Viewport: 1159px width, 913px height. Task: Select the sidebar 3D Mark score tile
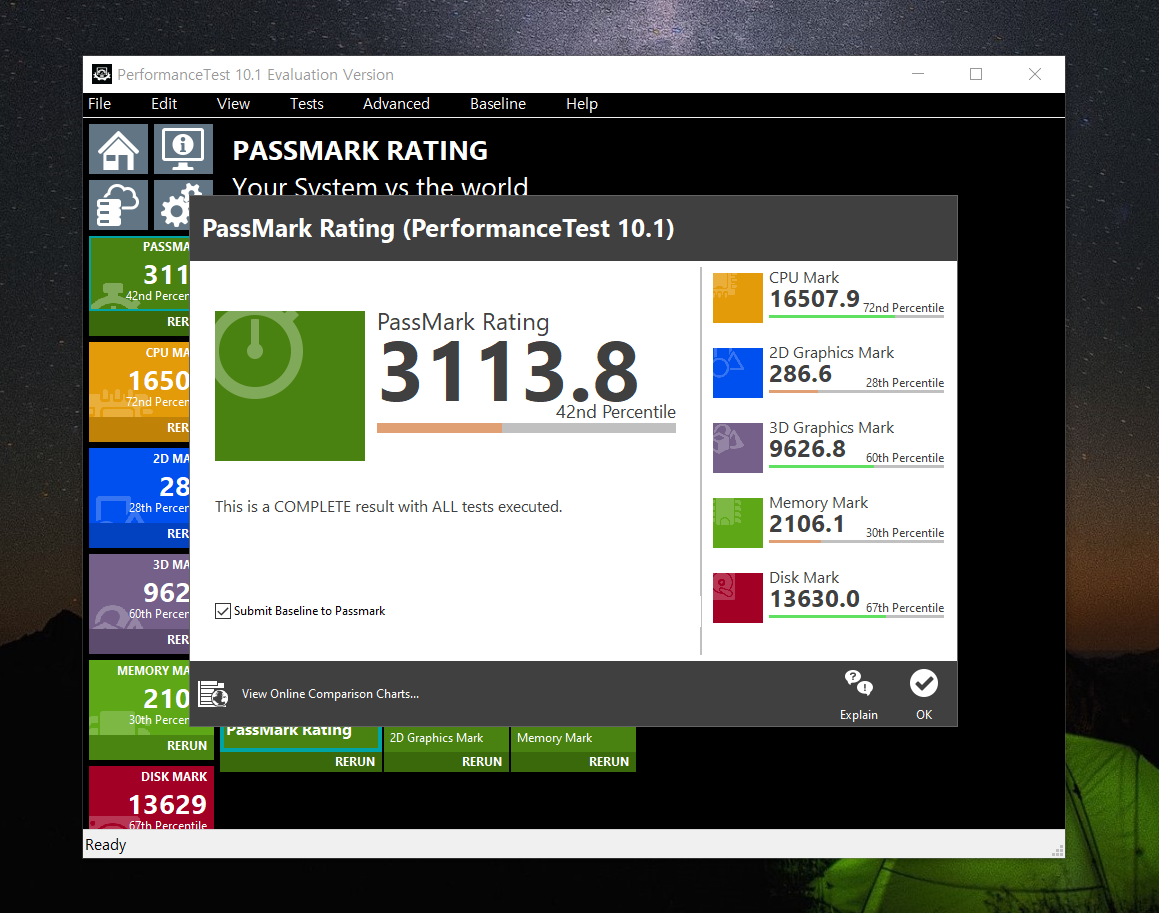click(x=140, y=591)
